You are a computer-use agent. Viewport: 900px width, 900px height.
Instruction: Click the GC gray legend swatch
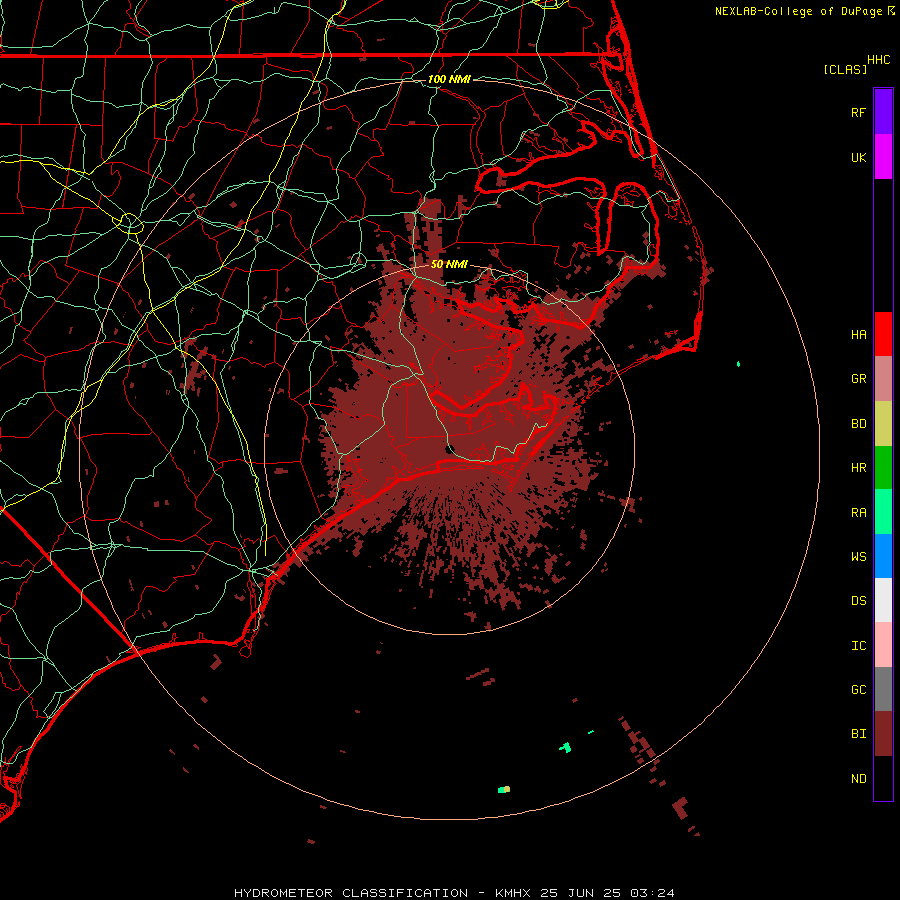(x=883, y=689)
